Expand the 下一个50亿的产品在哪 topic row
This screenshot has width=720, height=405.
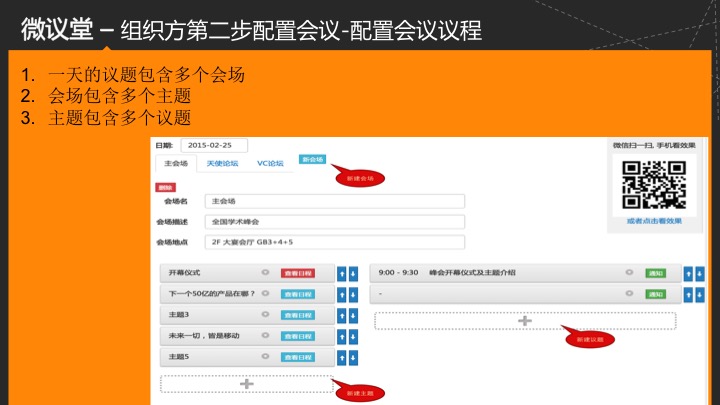(x=212, y=294)
